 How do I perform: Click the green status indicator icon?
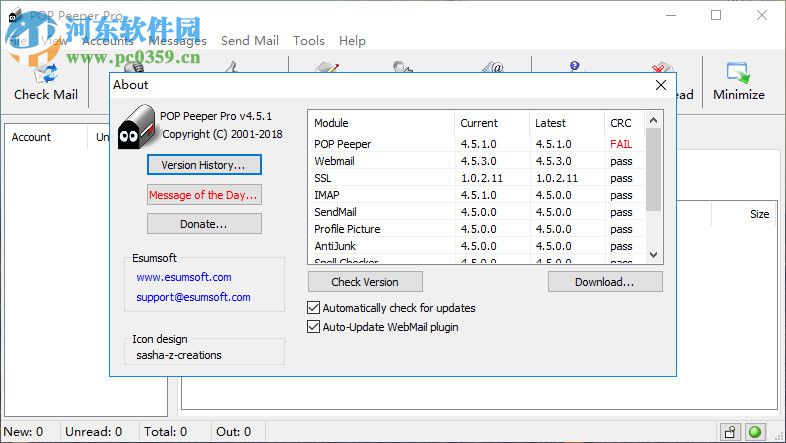click(x=755, y=431)
